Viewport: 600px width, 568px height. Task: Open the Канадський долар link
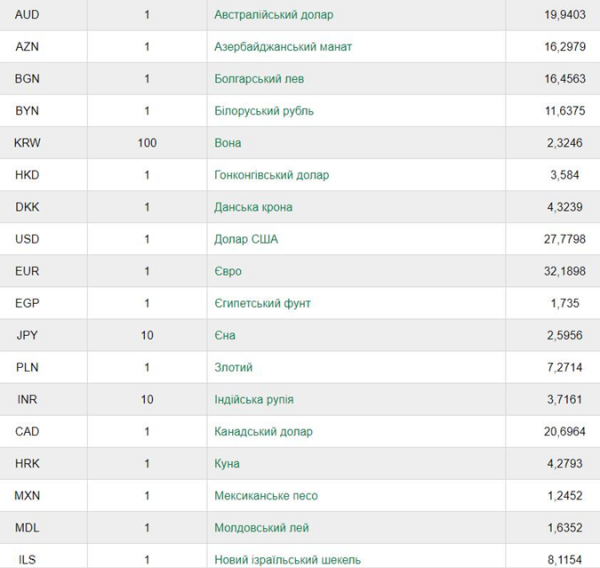click(x=263, y=432)
